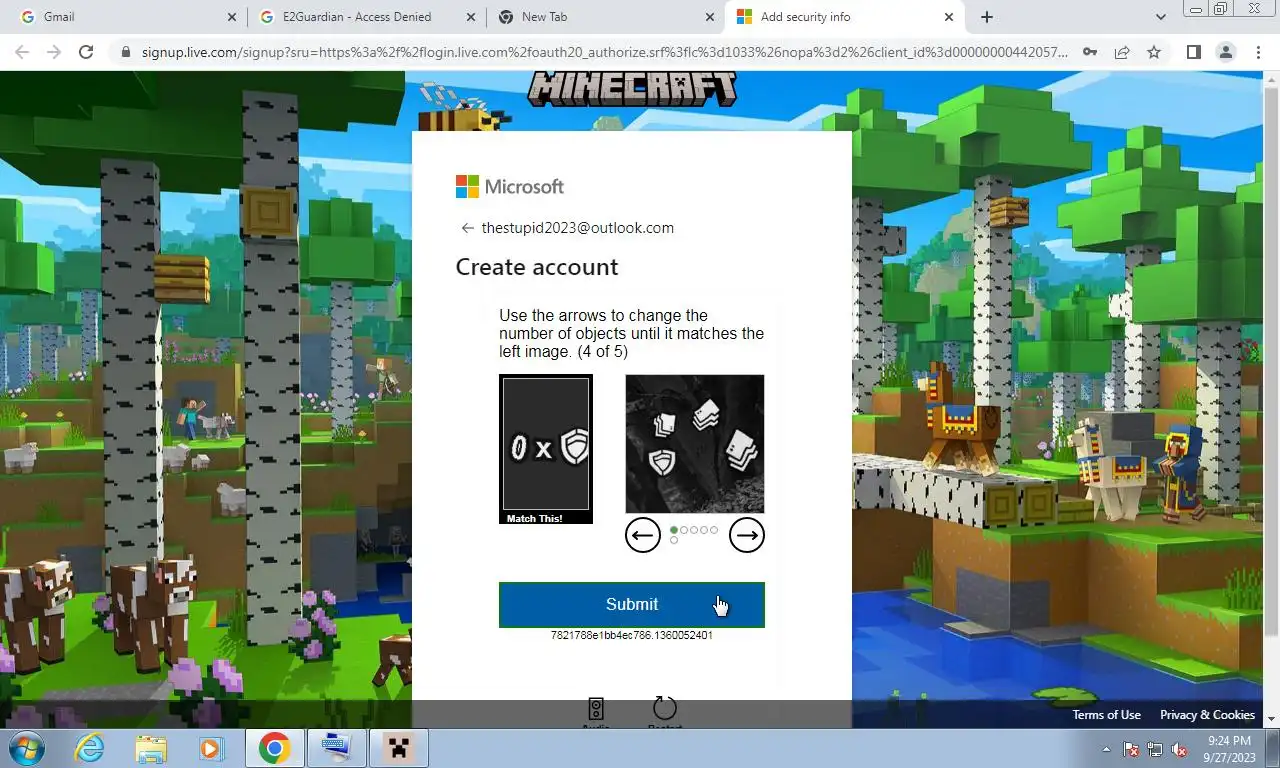Click thestupid2023@outlook.com email text
The image size is (1280, 768).
point(578,228)
